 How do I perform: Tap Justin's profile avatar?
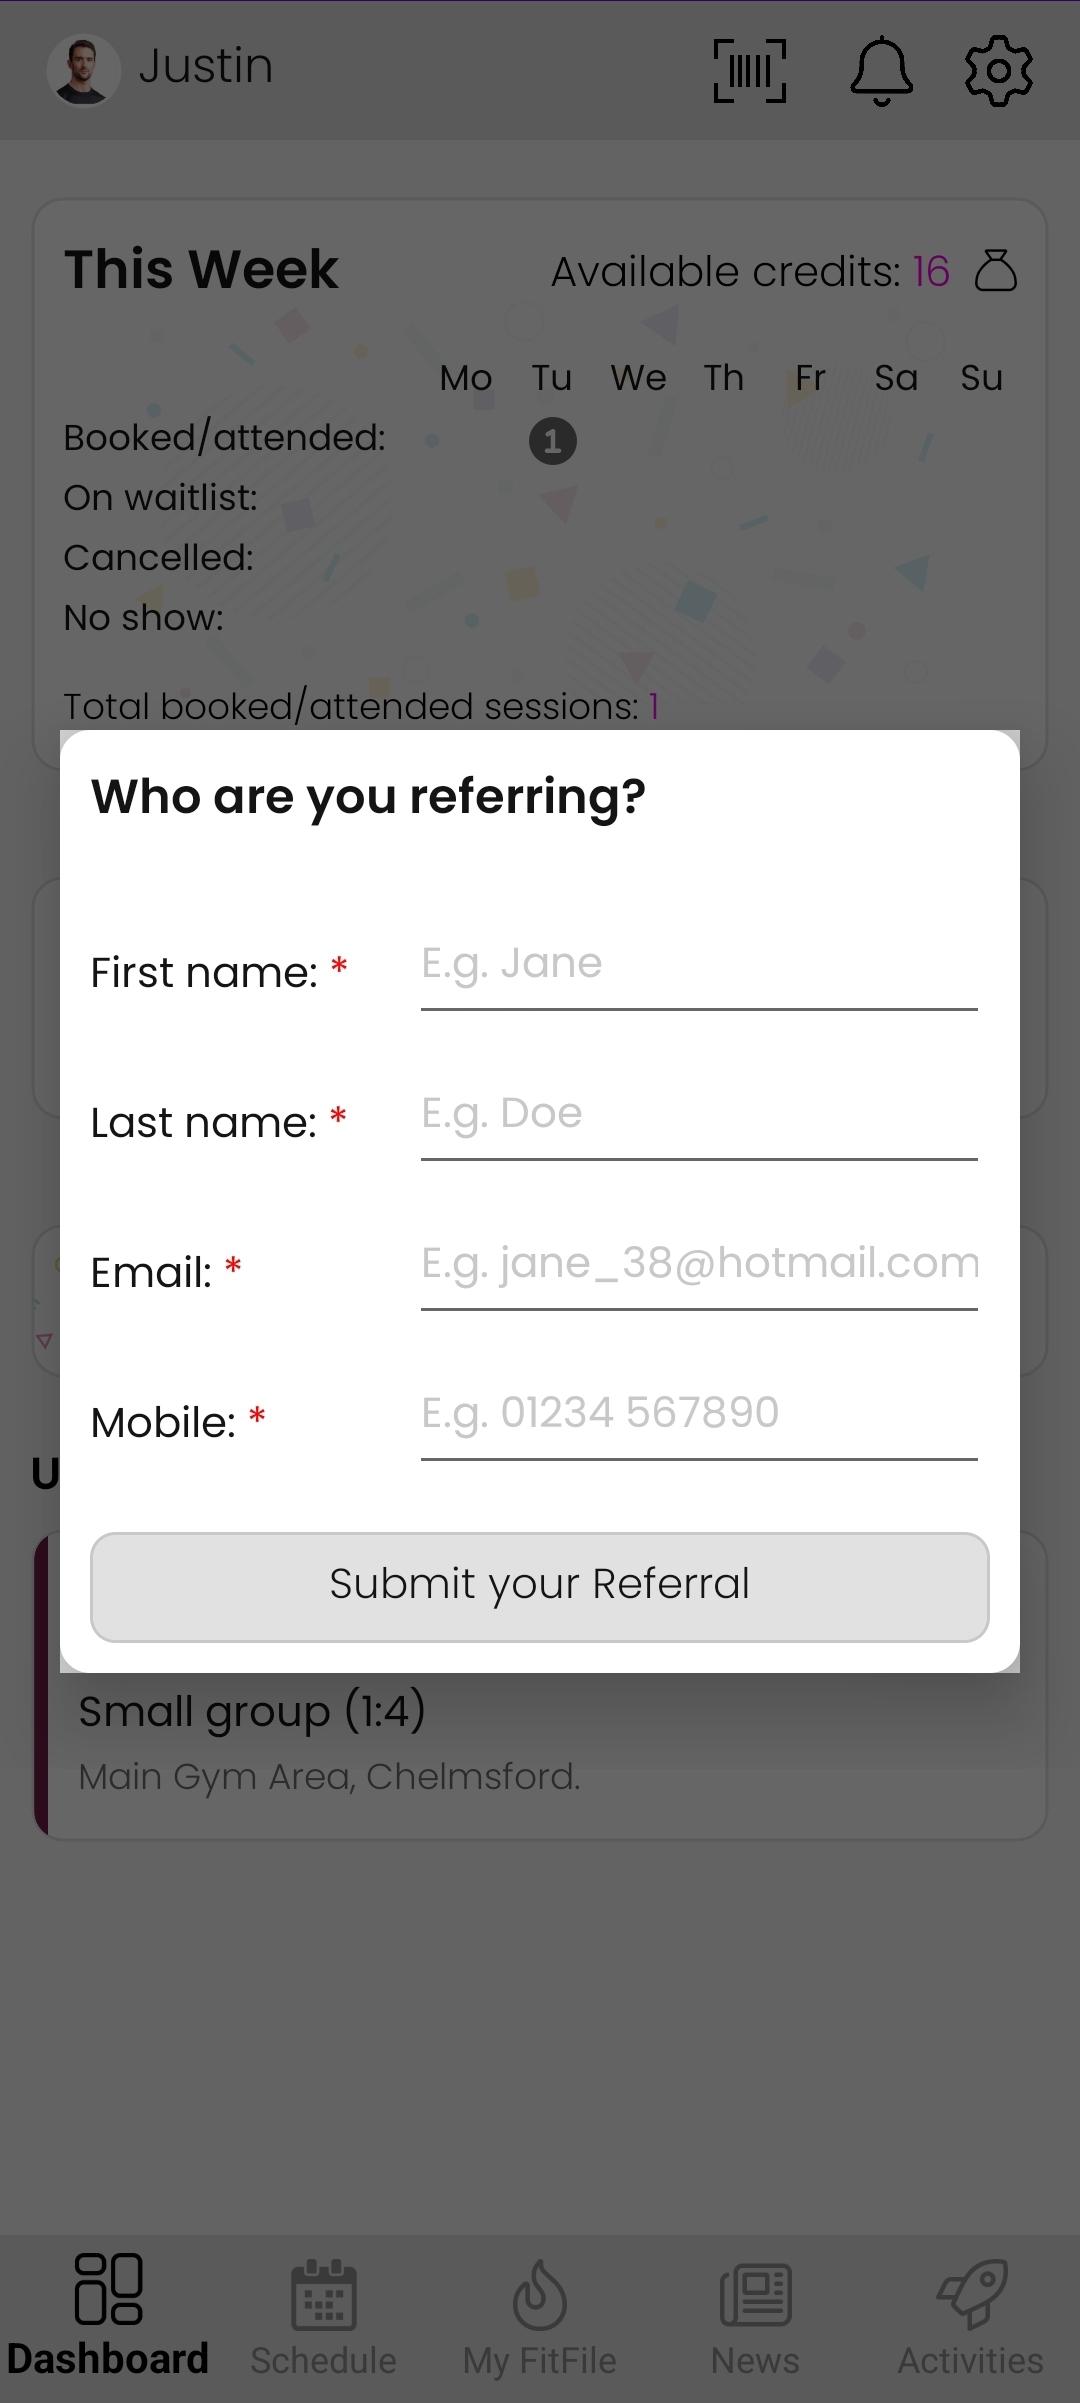(x=83, y=71)
